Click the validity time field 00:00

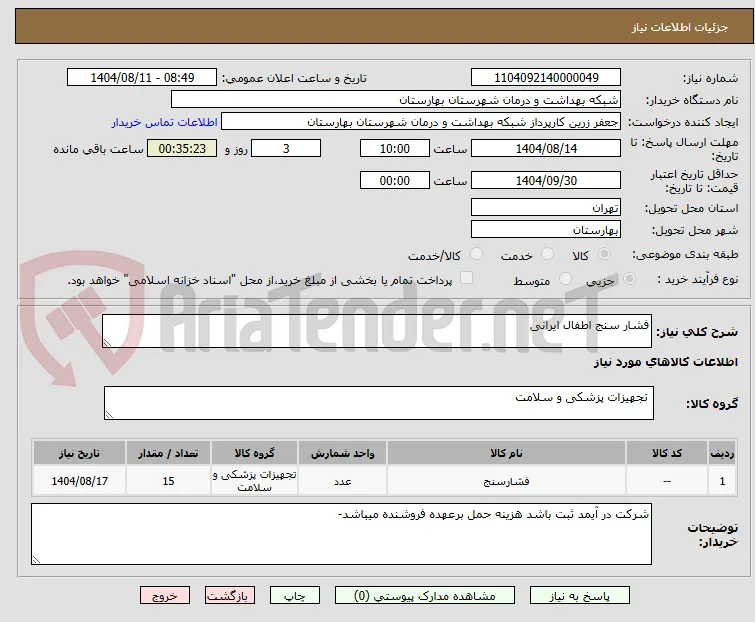tap(394, 181)
